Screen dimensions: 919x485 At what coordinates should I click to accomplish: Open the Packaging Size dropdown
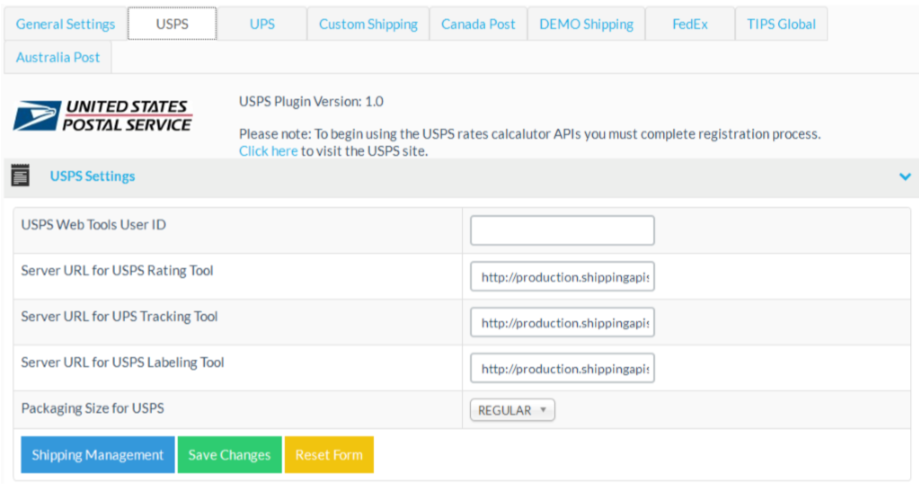512,410
